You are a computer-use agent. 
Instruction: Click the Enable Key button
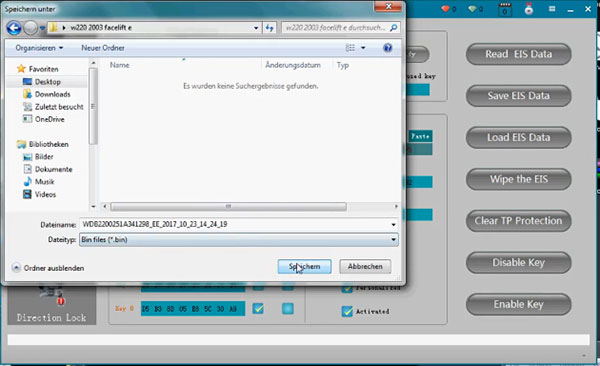pyautogui.click(x=518, y=304)
